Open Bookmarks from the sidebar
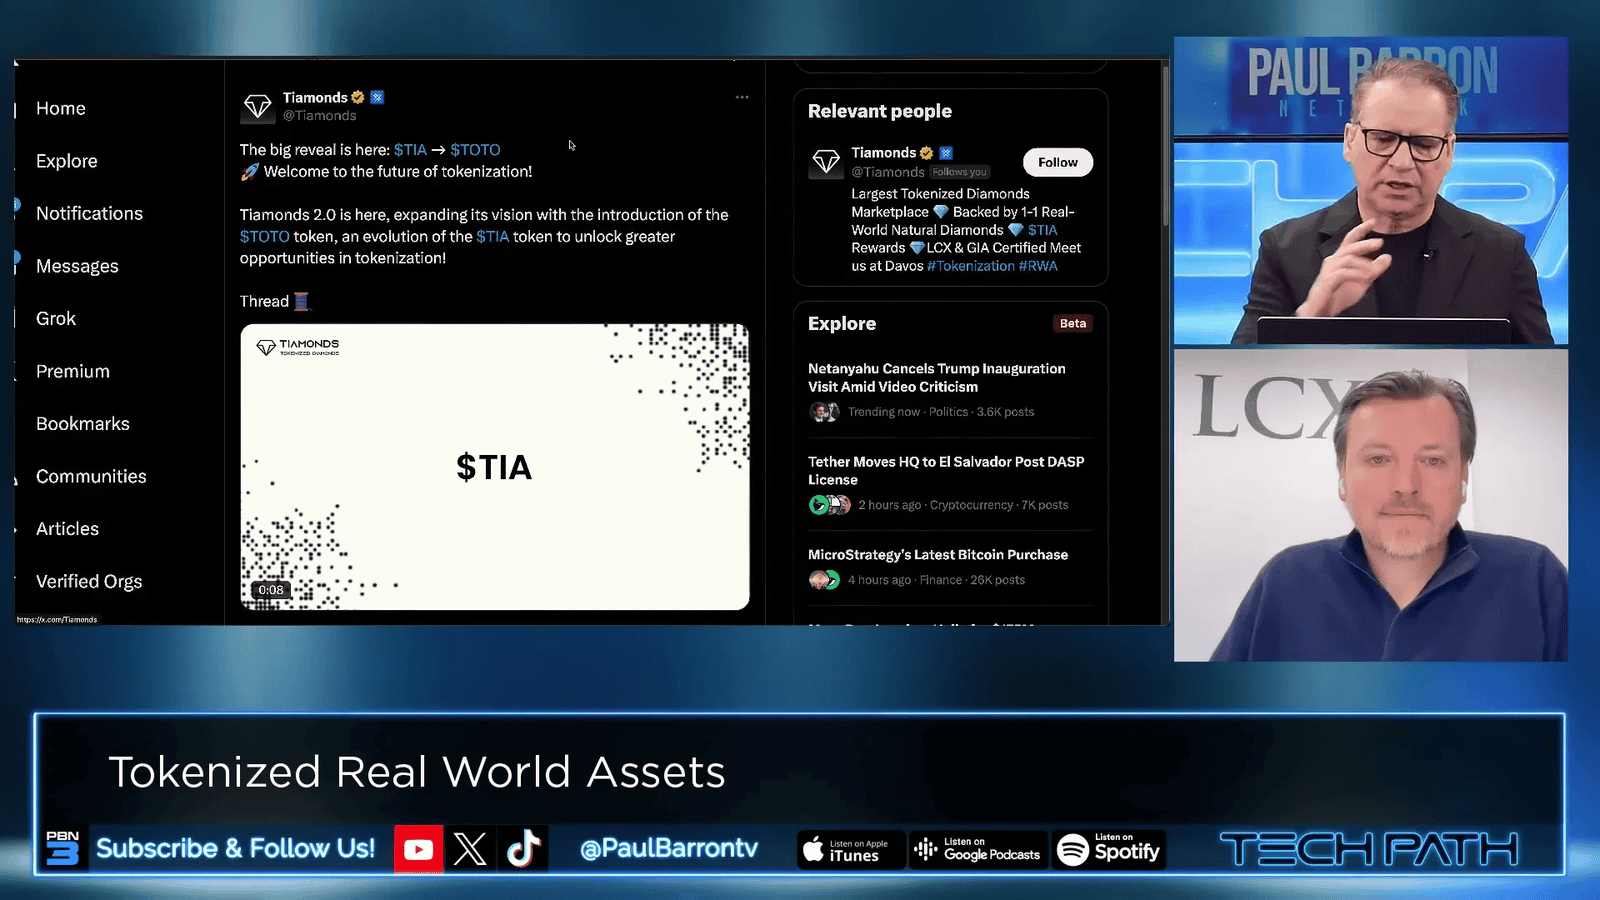1600x900 pixels. 83,423
